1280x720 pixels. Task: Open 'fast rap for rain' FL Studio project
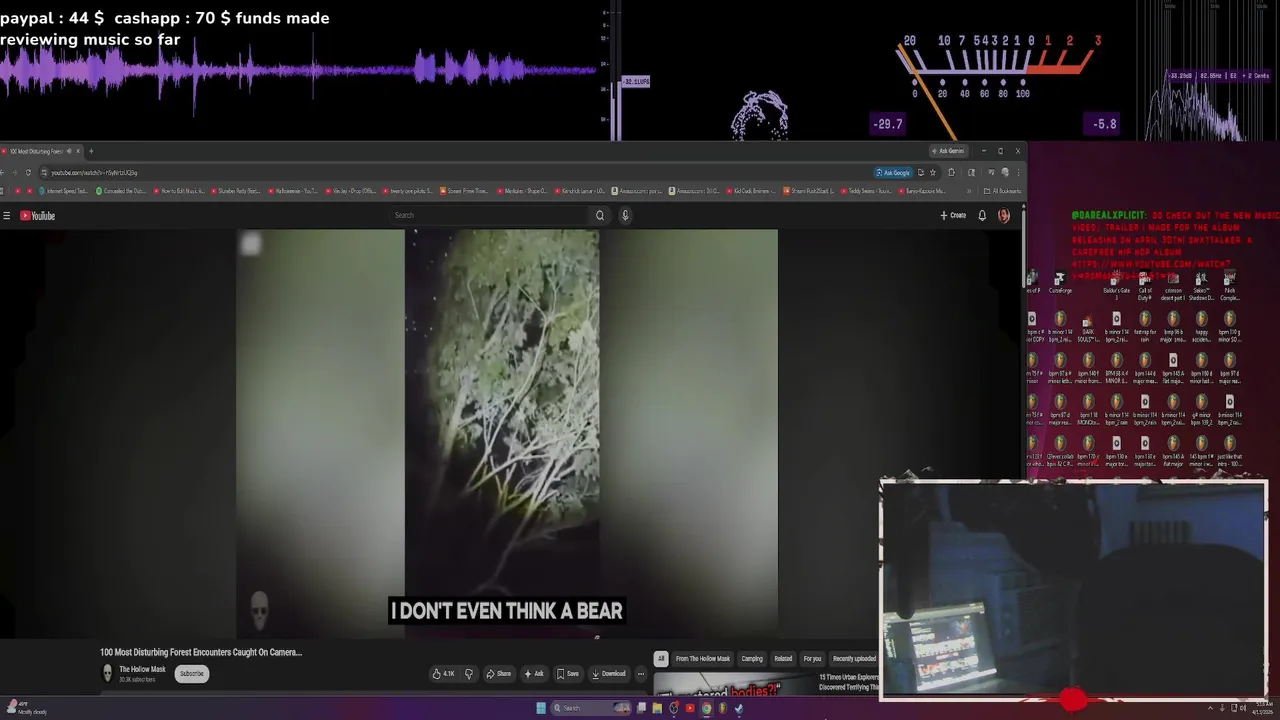pyautogui.click(x=1144, y=328)
